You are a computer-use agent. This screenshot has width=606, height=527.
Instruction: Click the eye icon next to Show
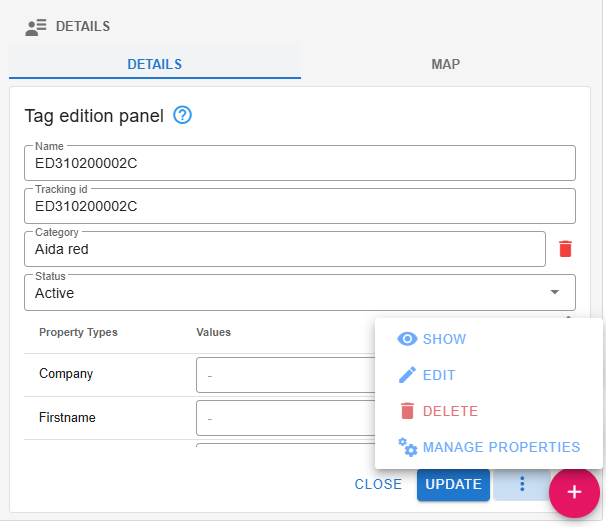click(x=407, y=339)
